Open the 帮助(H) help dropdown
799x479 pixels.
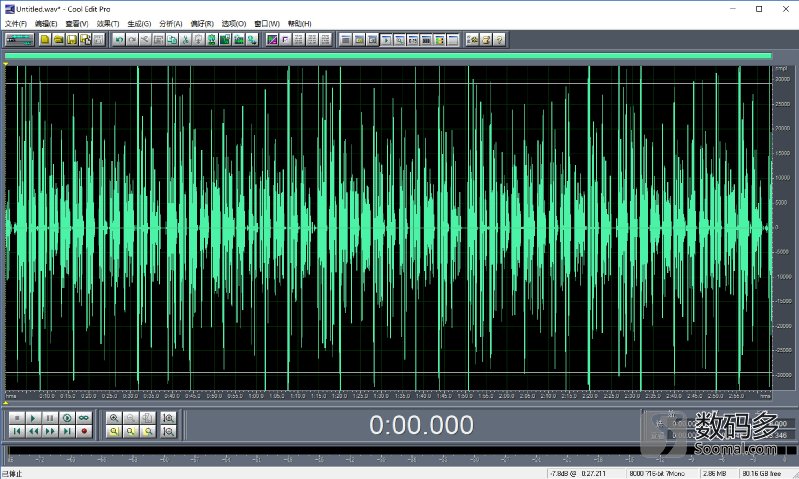[x=297, y=23]
